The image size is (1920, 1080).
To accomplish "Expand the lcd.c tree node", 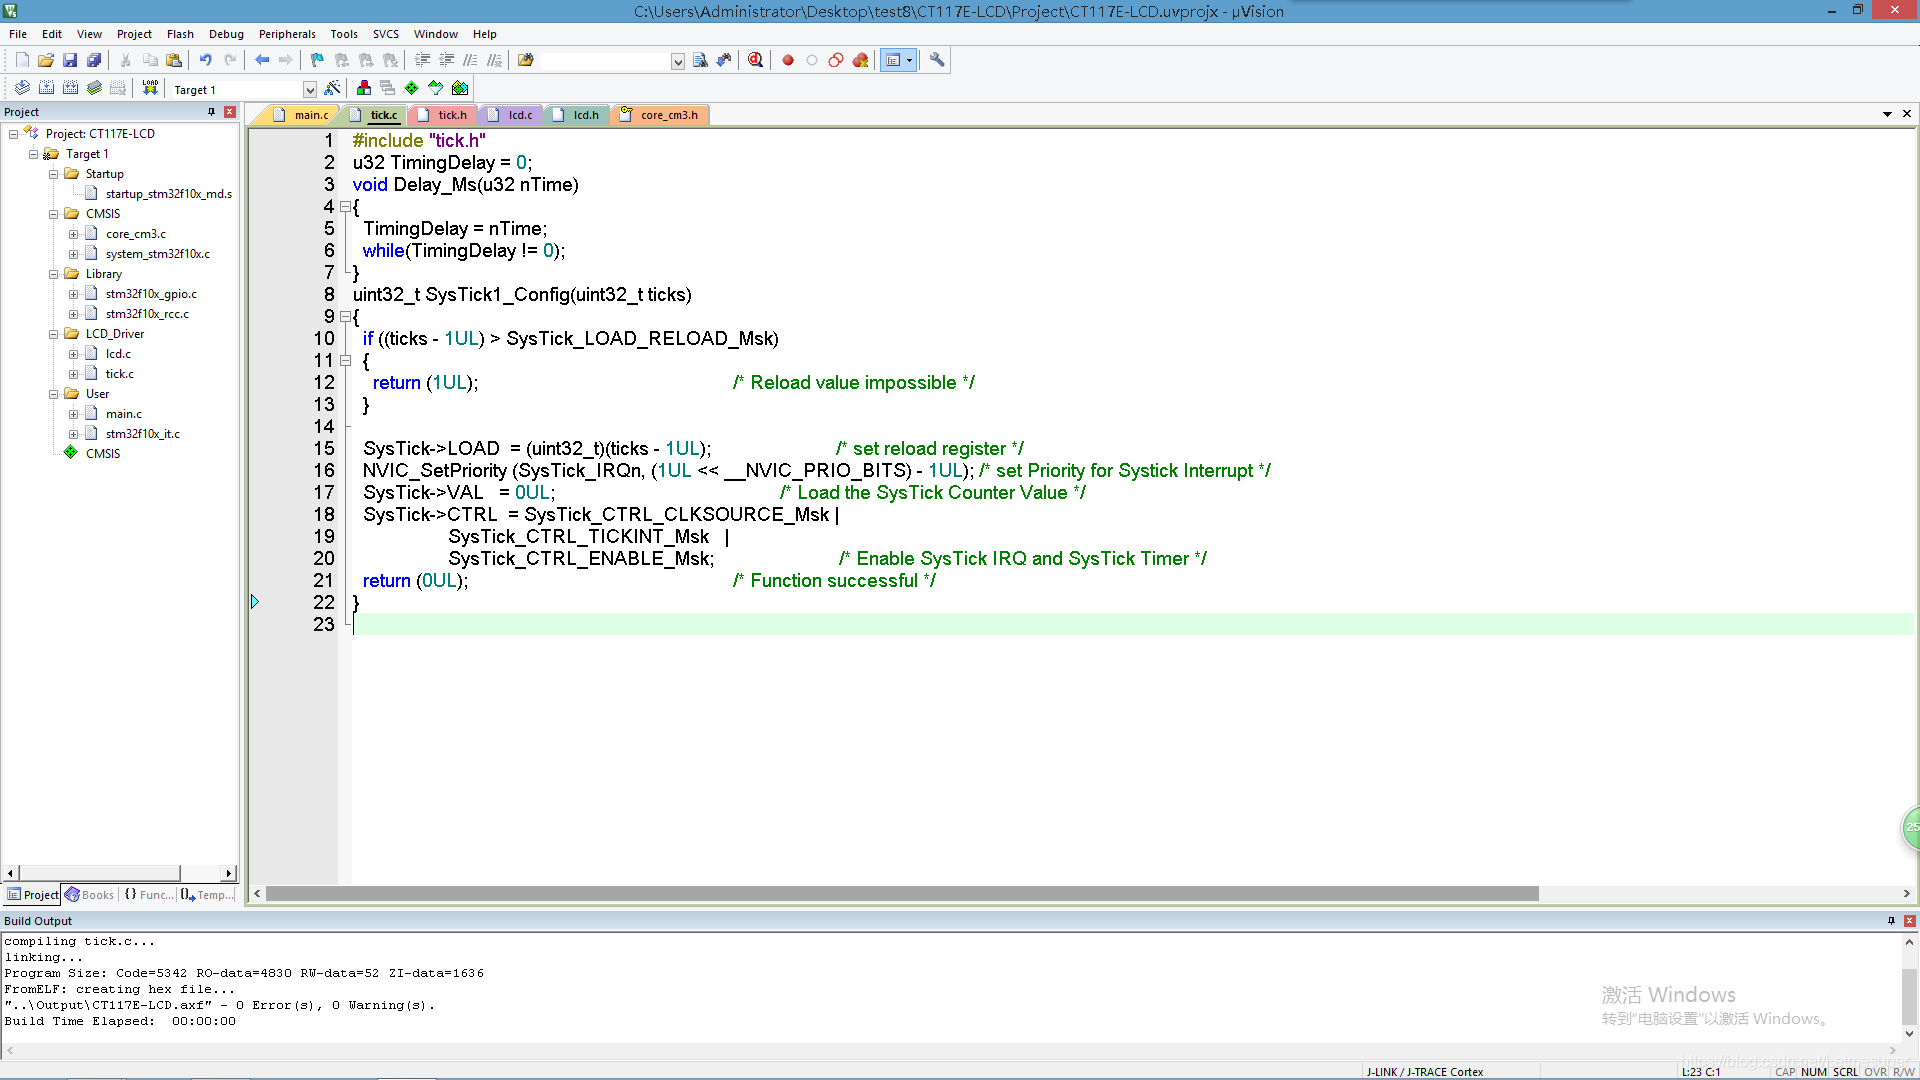I will [x=73, y=354].
